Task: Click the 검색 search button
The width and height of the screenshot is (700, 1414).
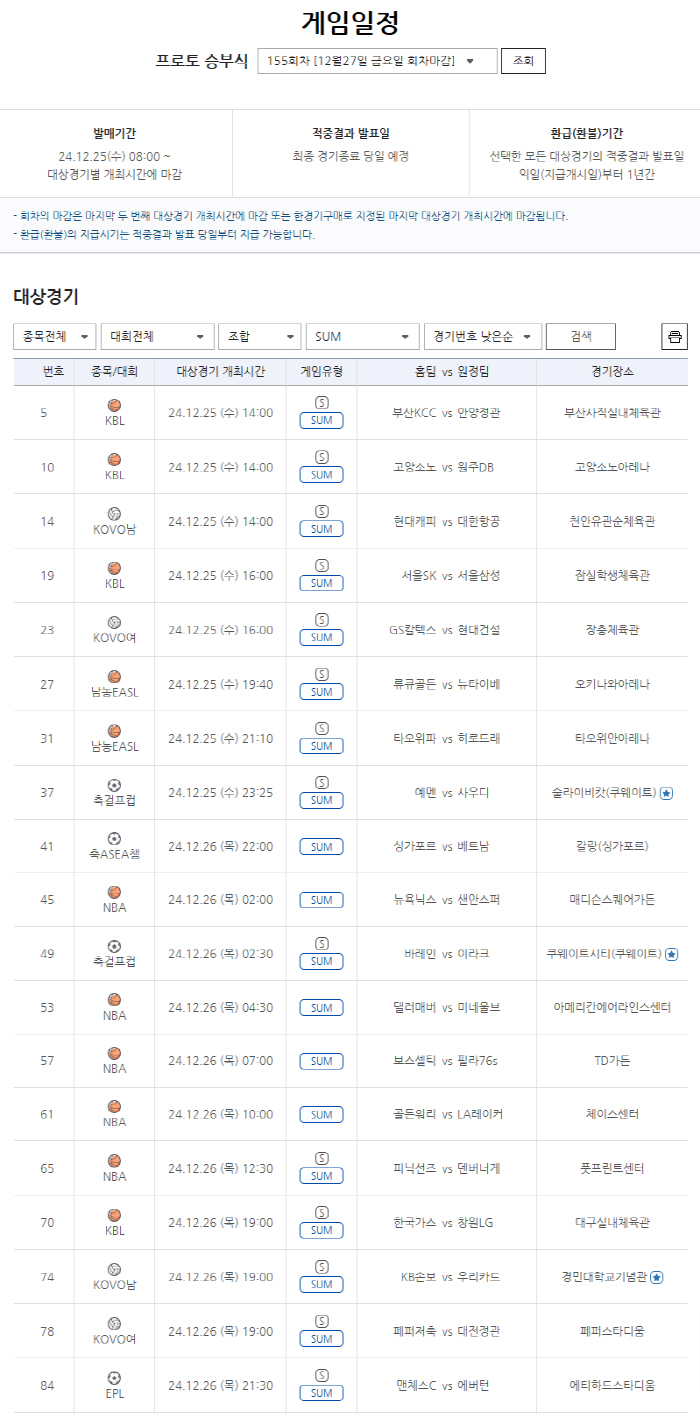Action: (x=580, y=337)
